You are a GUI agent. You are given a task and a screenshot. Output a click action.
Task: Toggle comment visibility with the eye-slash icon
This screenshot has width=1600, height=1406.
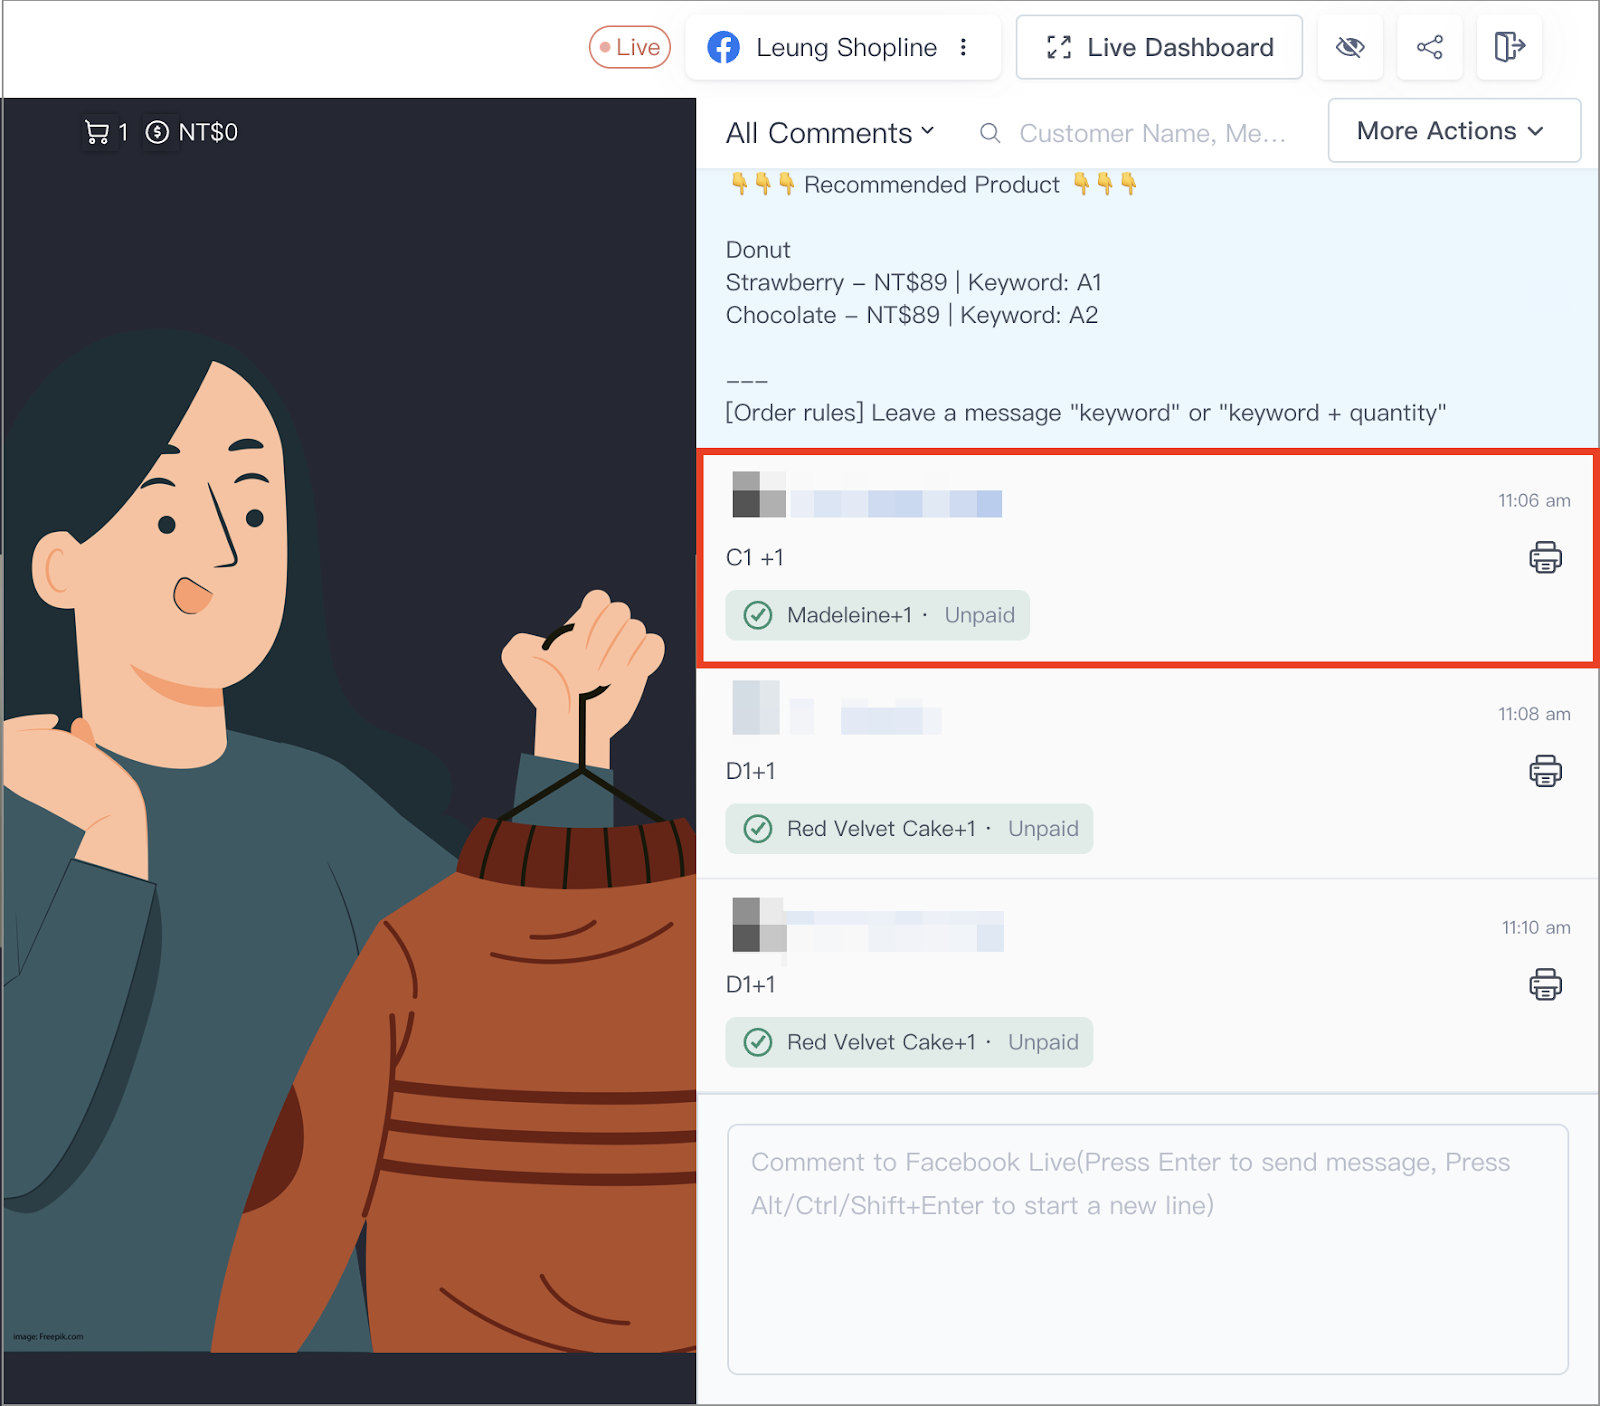(1350, 47)
